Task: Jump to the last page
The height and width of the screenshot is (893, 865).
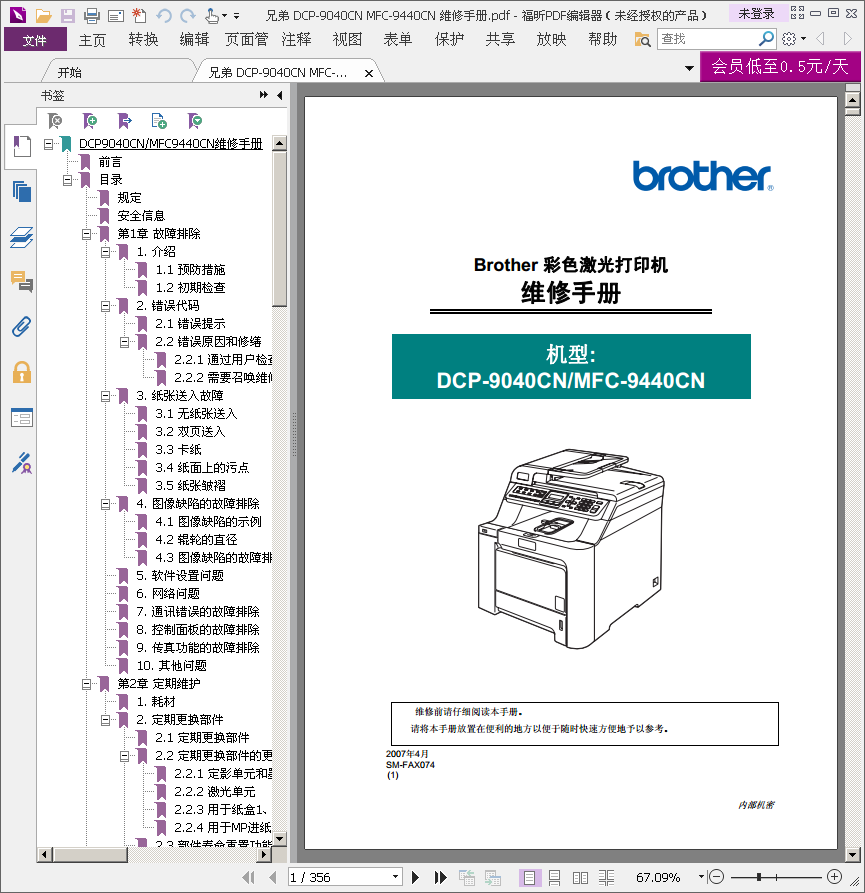Action: 440,878
